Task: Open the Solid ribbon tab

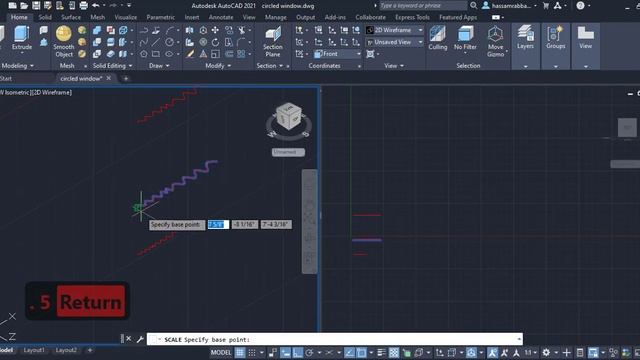Action: pos(45,17)
